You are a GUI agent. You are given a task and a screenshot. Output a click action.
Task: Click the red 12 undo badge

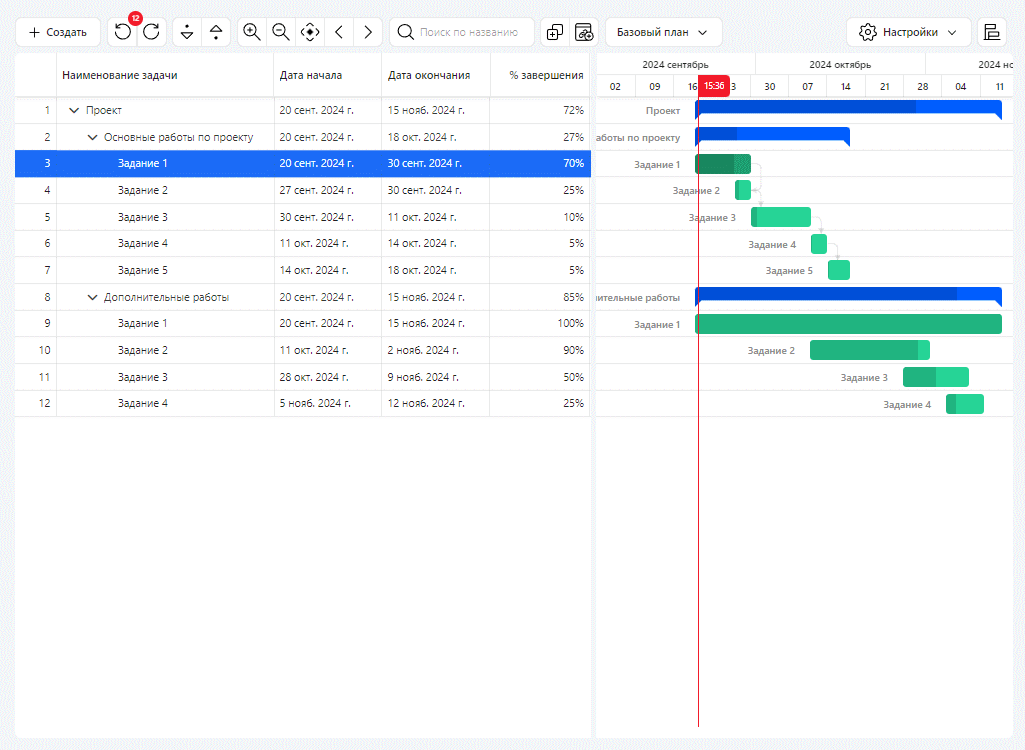[135, 18]
